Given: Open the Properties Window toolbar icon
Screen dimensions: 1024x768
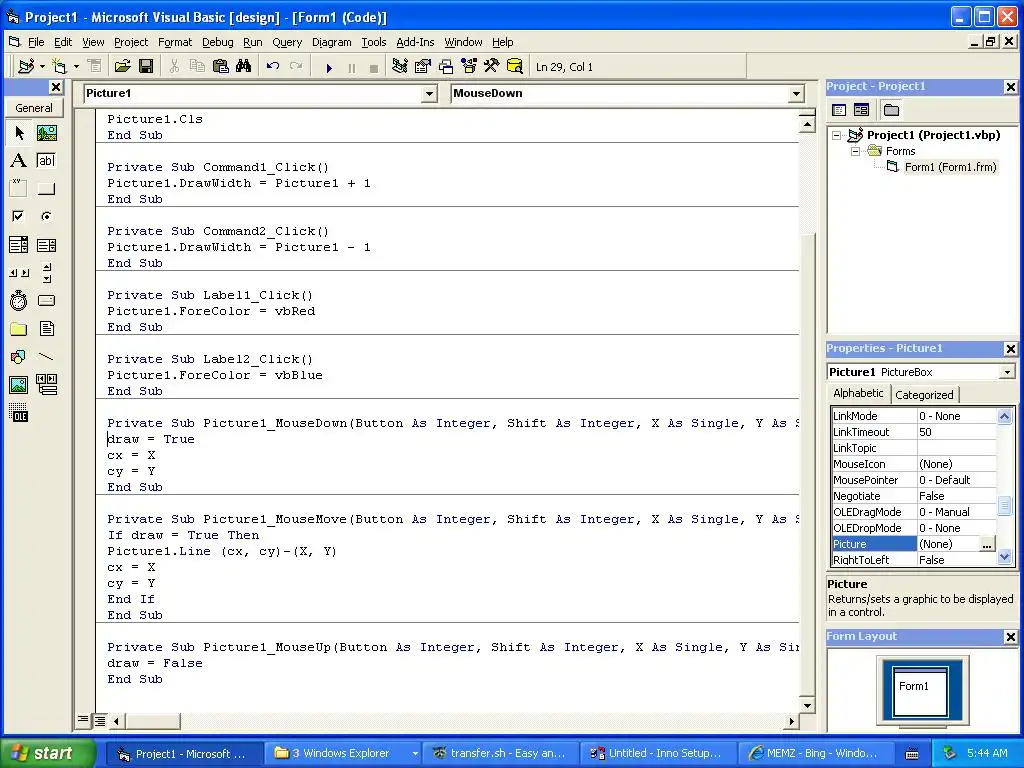Looking at the screenshot, I should coord(423,67).
